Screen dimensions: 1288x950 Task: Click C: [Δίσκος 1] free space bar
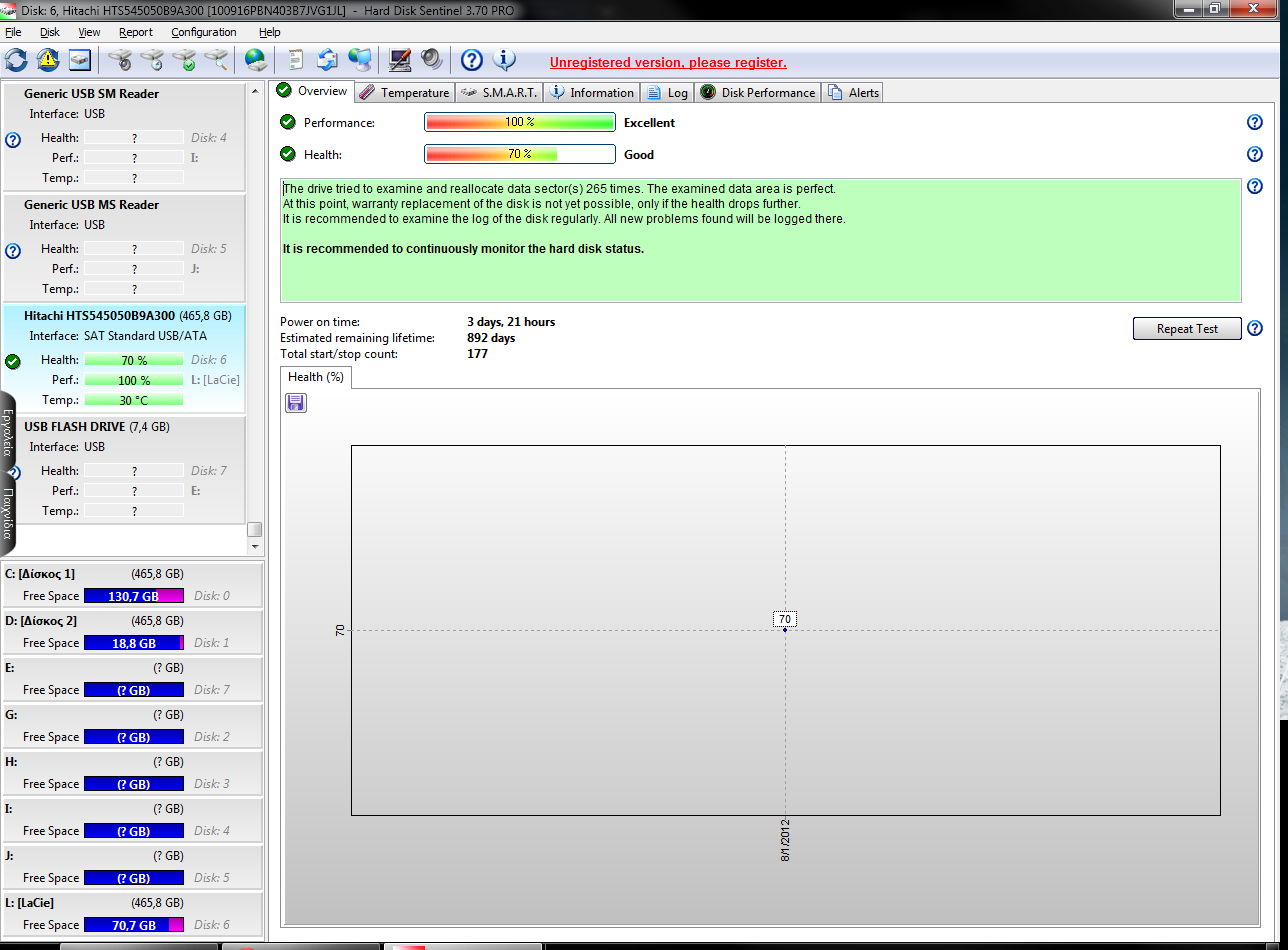[x=134, y=596]
